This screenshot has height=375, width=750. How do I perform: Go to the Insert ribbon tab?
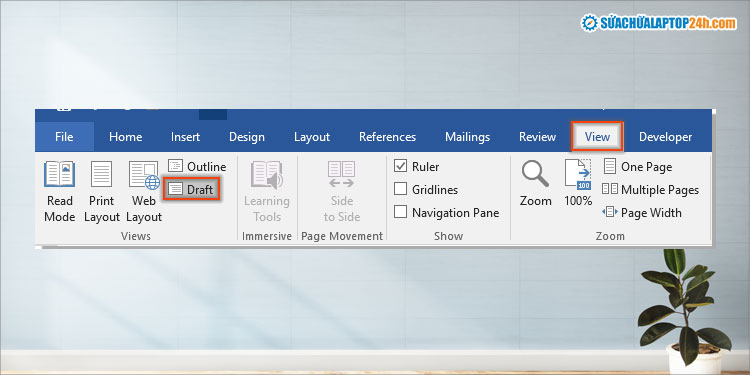185,137
